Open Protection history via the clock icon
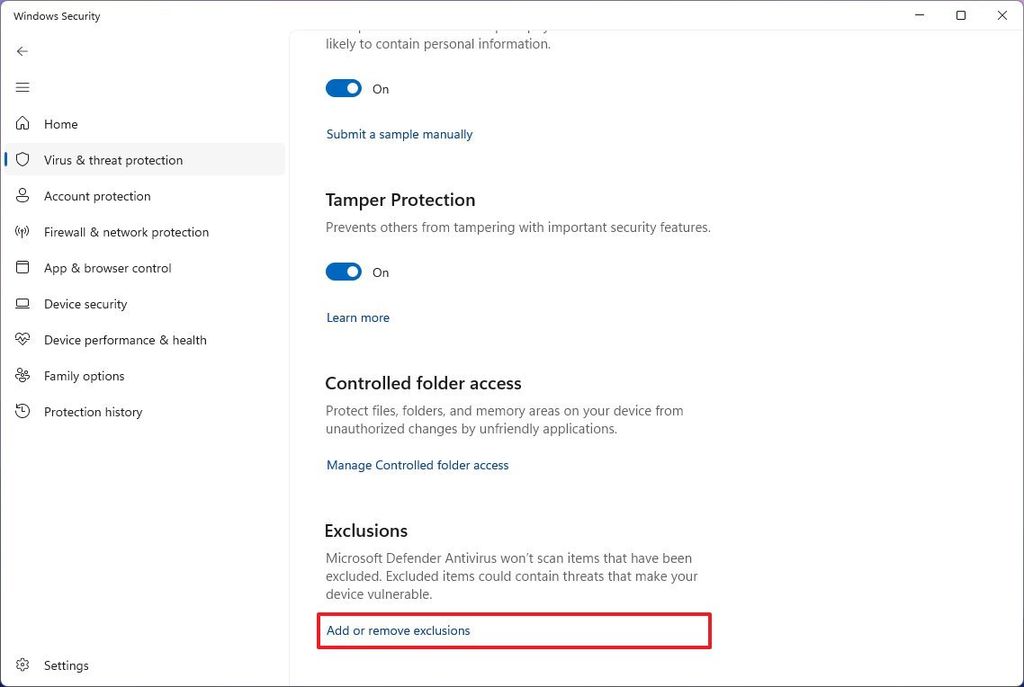 click(22, 412)
